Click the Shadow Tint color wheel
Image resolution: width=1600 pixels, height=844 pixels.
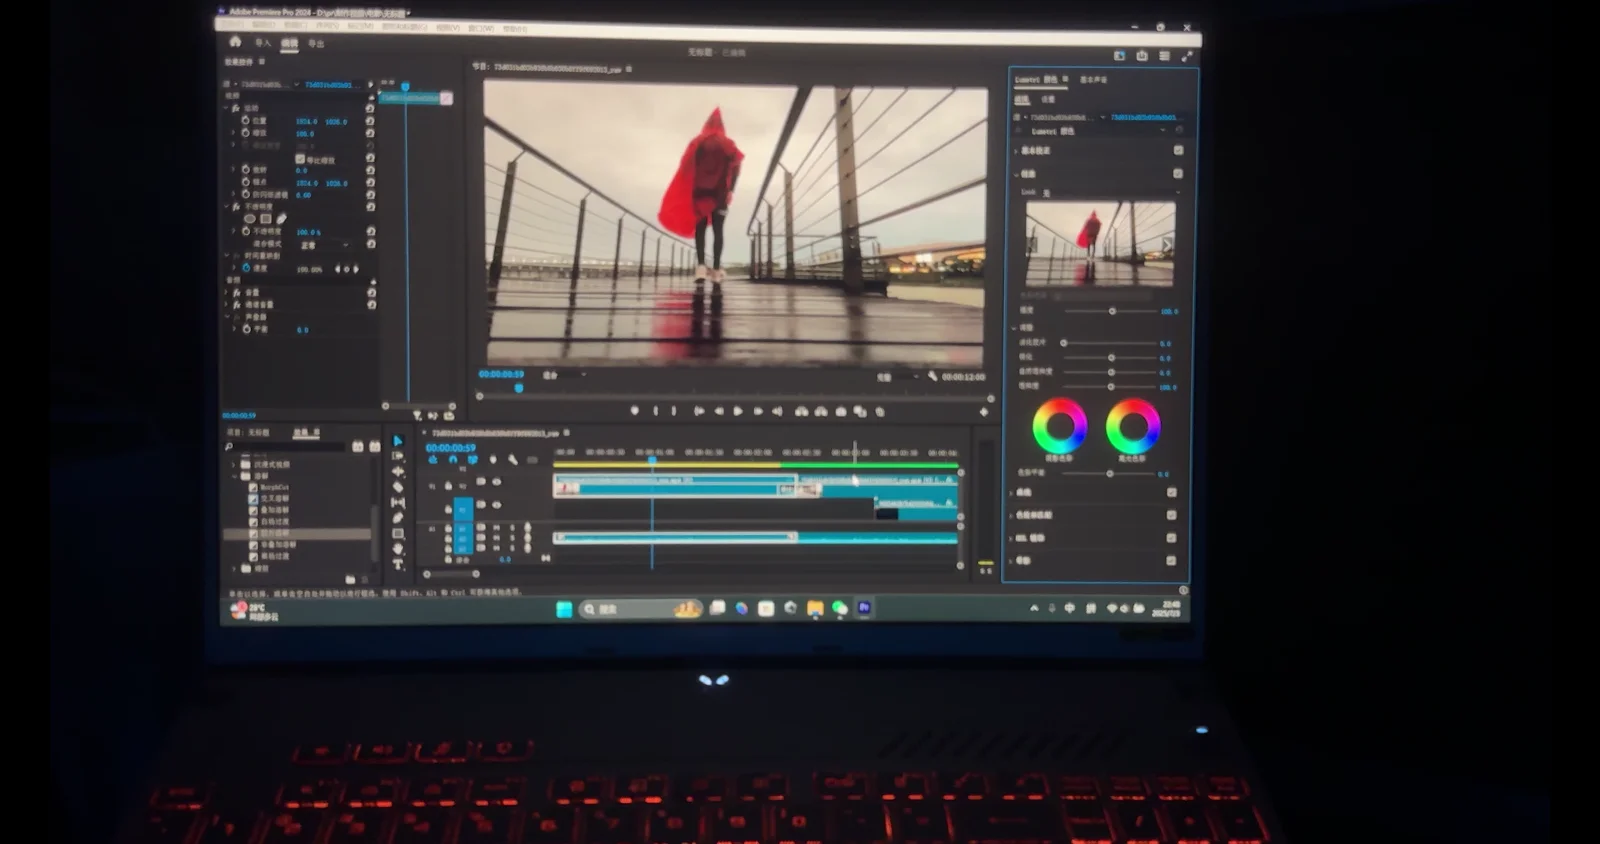1059,426
